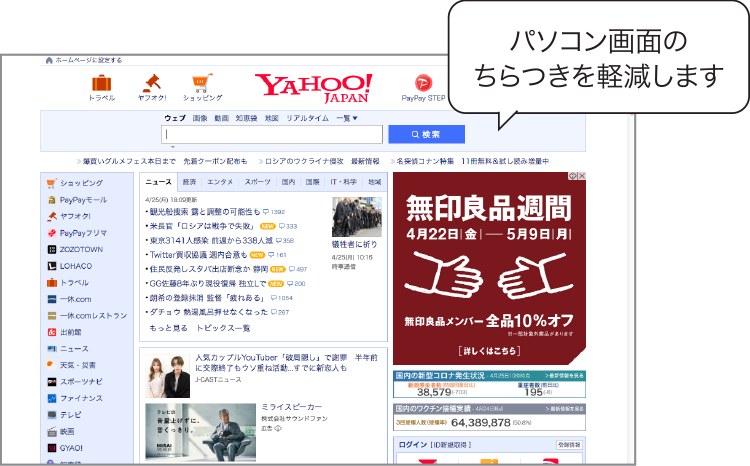This screenshot has height=466, width=750.
Task: Open the PayPay STEP icon
Action: 423,83
